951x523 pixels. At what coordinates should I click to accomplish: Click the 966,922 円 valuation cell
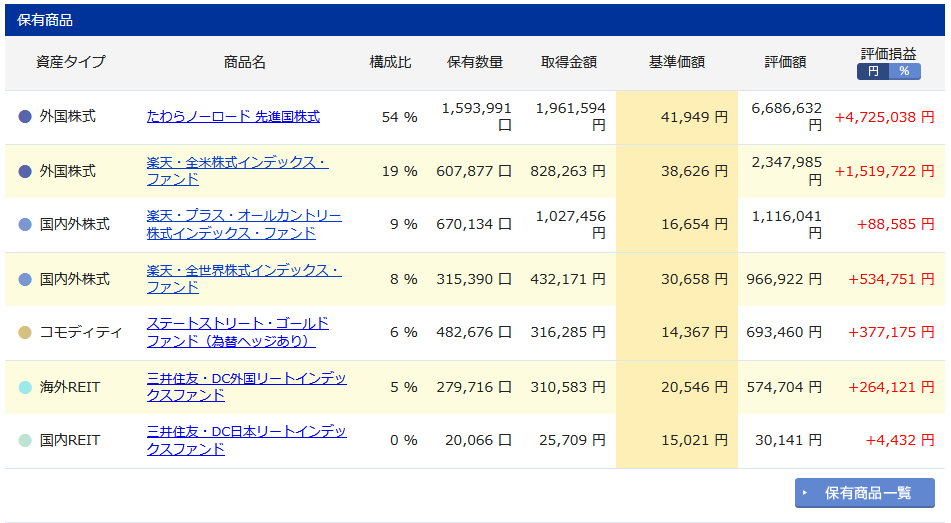tap(784, 279)
